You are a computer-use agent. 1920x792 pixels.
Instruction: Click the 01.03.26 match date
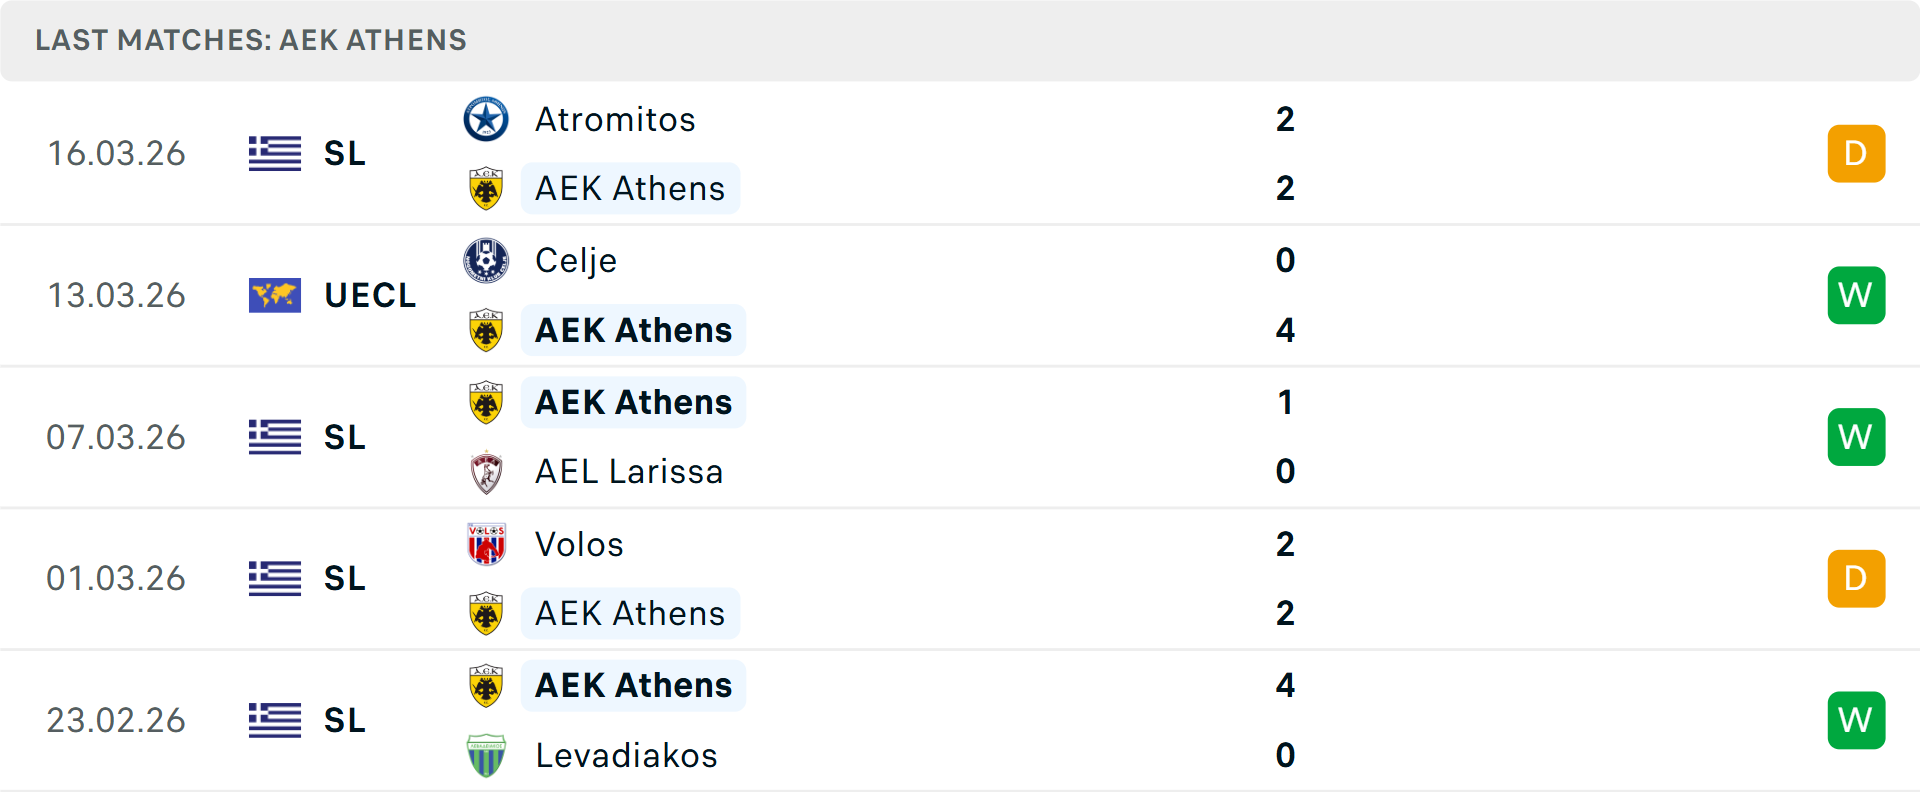pyautogui.click(x=117, y=578)
